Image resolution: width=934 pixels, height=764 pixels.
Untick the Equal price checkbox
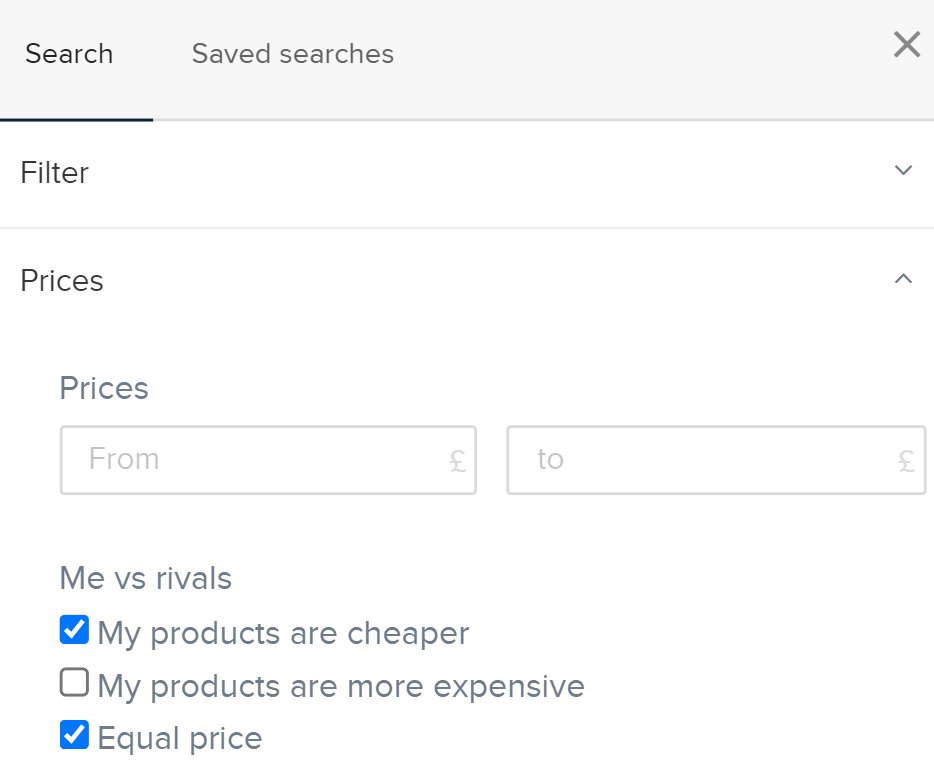tap(74, 735)
